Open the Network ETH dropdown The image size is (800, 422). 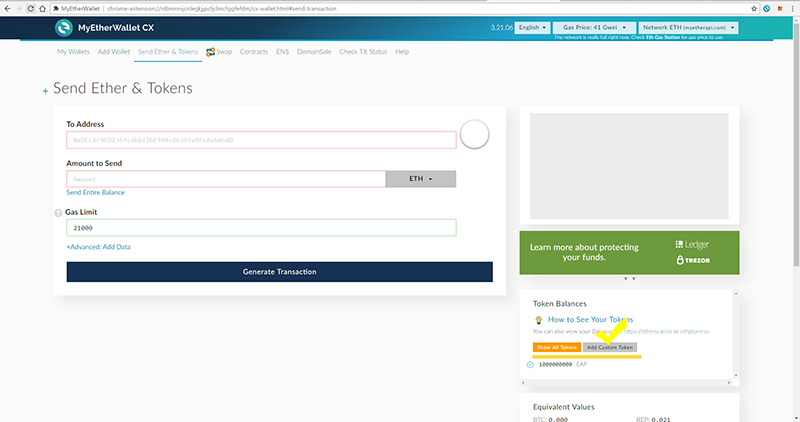point(688,28)
